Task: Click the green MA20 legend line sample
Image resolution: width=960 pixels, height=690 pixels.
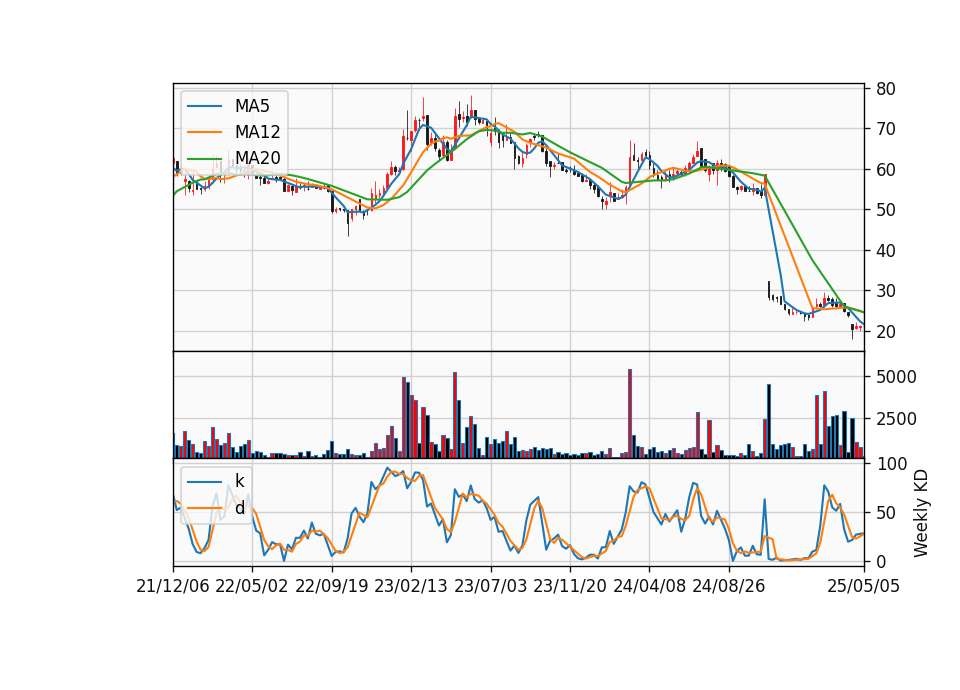Action: click(x=204, y=158)
